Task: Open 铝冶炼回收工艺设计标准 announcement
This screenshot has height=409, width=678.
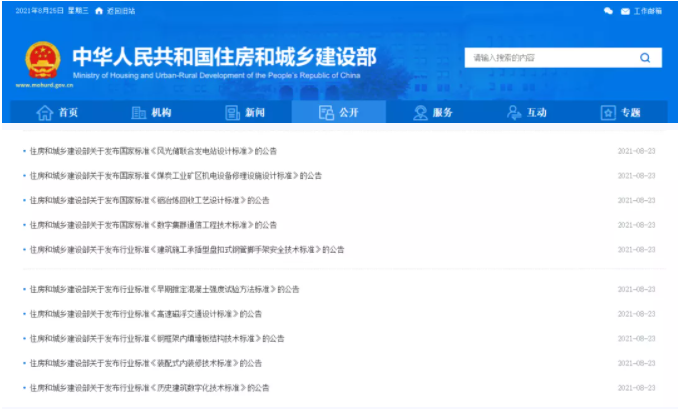Action: tap(149, 200)
